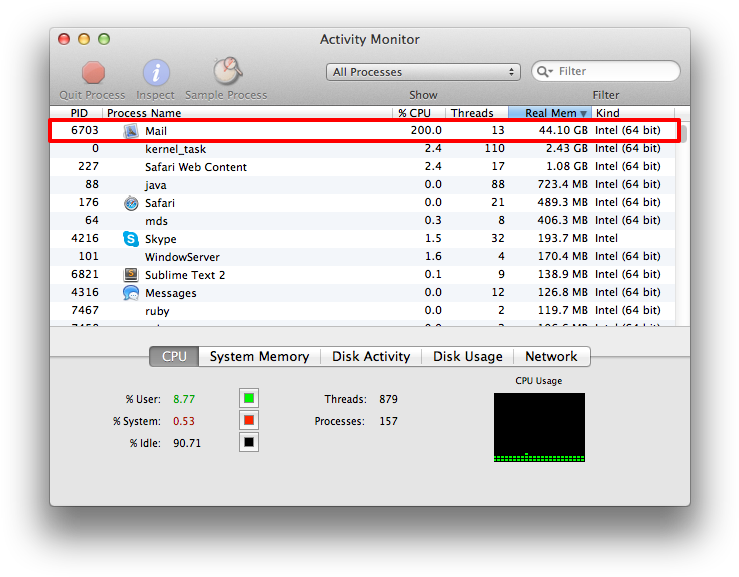The image size is (739, 577).
Task: Click the green % User color swatch
Action: pos(249,398)
